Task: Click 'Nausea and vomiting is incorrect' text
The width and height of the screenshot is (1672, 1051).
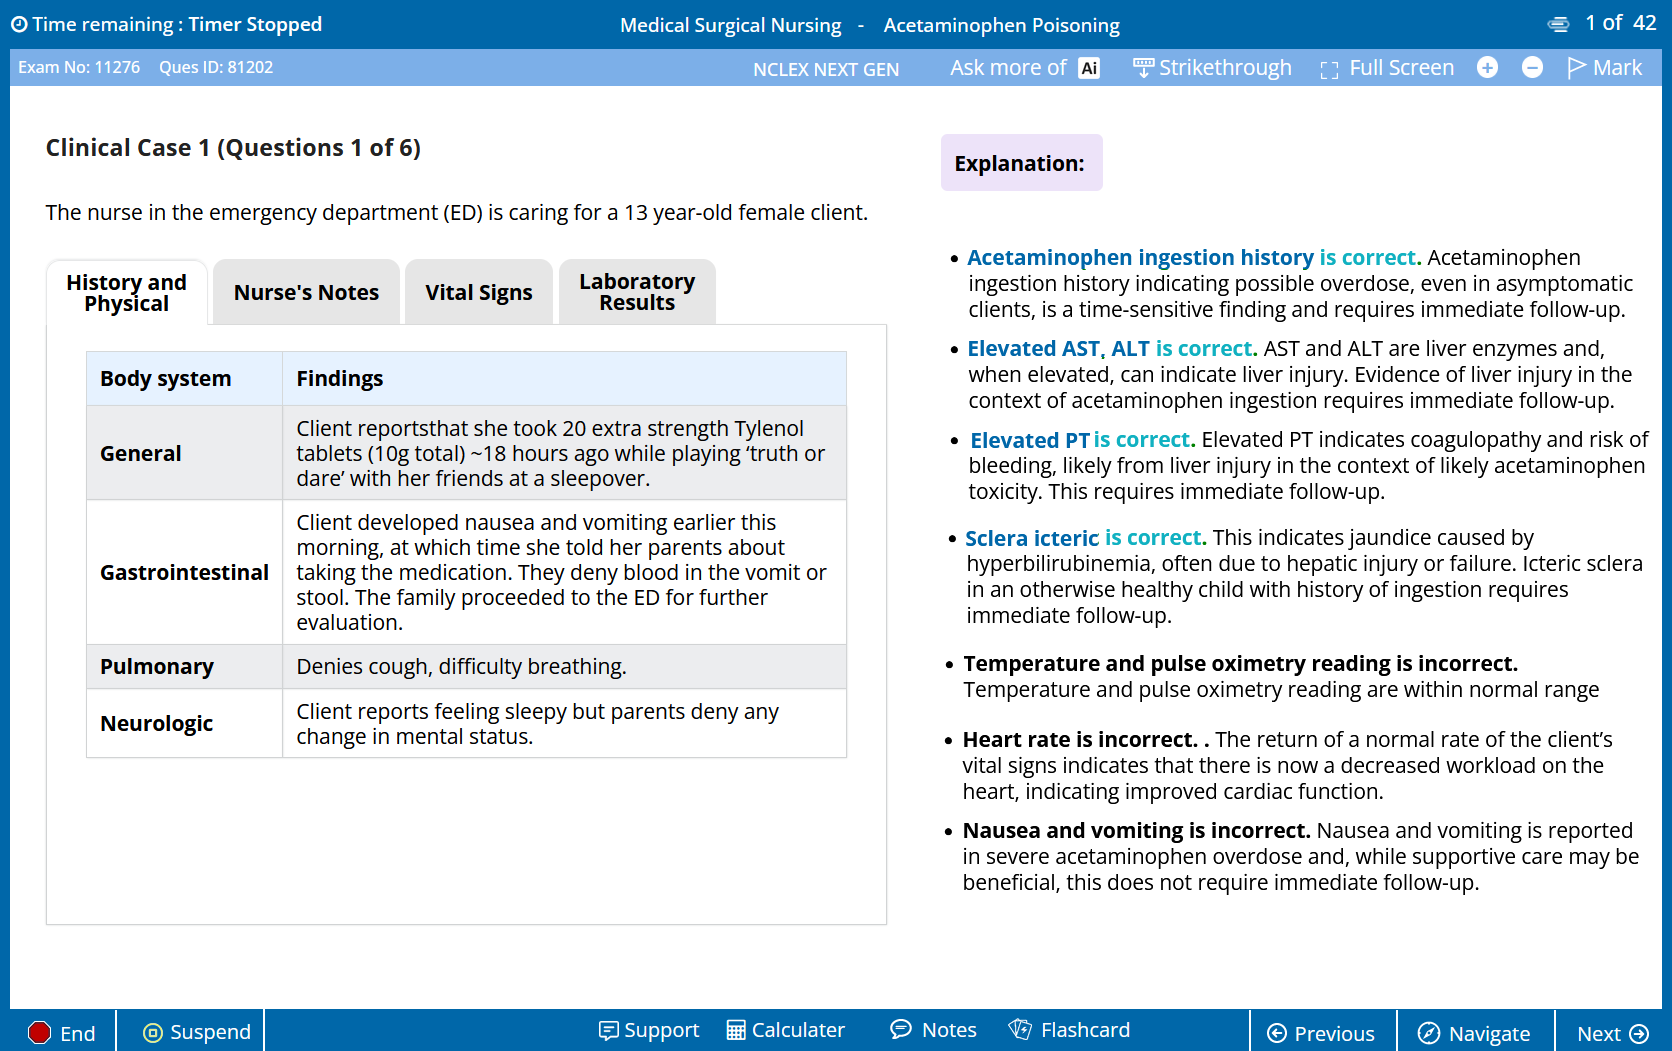Action: coord(1136,831)
